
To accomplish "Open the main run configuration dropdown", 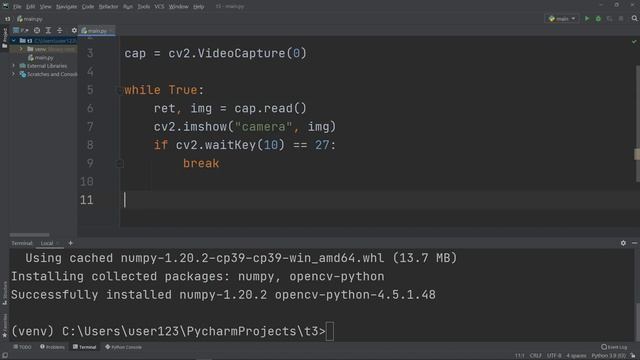I will pyautogui.click(x=562, y=19).
